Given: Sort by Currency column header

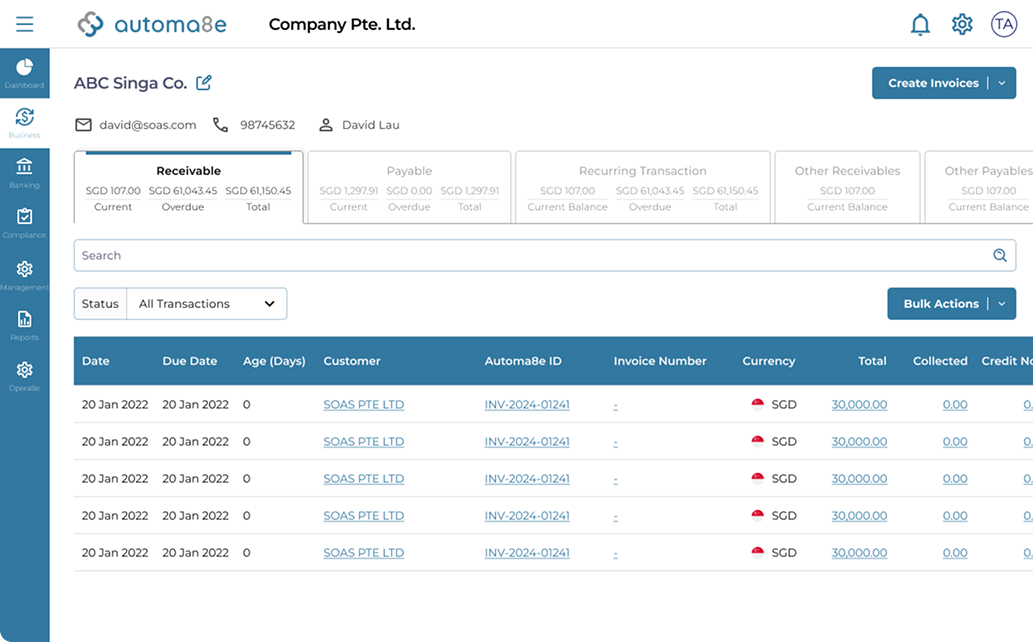Looking at the screenshot, I should click(x=769, y=361).
